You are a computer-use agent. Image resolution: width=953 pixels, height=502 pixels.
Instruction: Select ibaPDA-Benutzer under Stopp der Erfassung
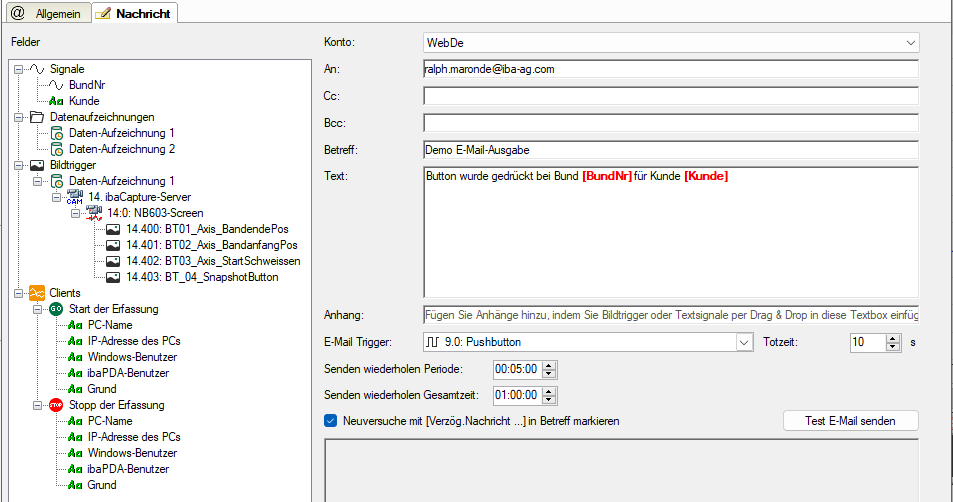tap(128, 469)
